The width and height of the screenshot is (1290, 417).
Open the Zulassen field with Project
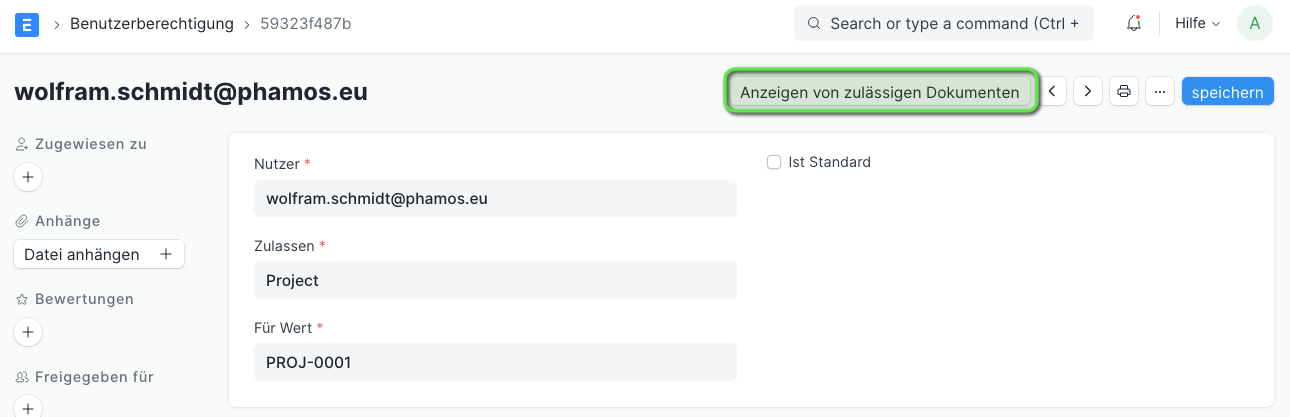495,280
